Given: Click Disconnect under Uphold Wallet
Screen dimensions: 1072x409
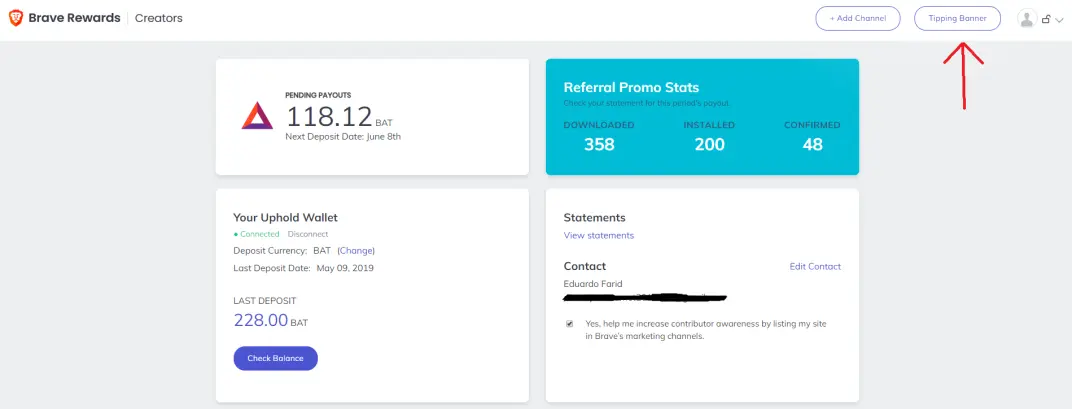Looking at the screenshot, I should click(308, 234).
